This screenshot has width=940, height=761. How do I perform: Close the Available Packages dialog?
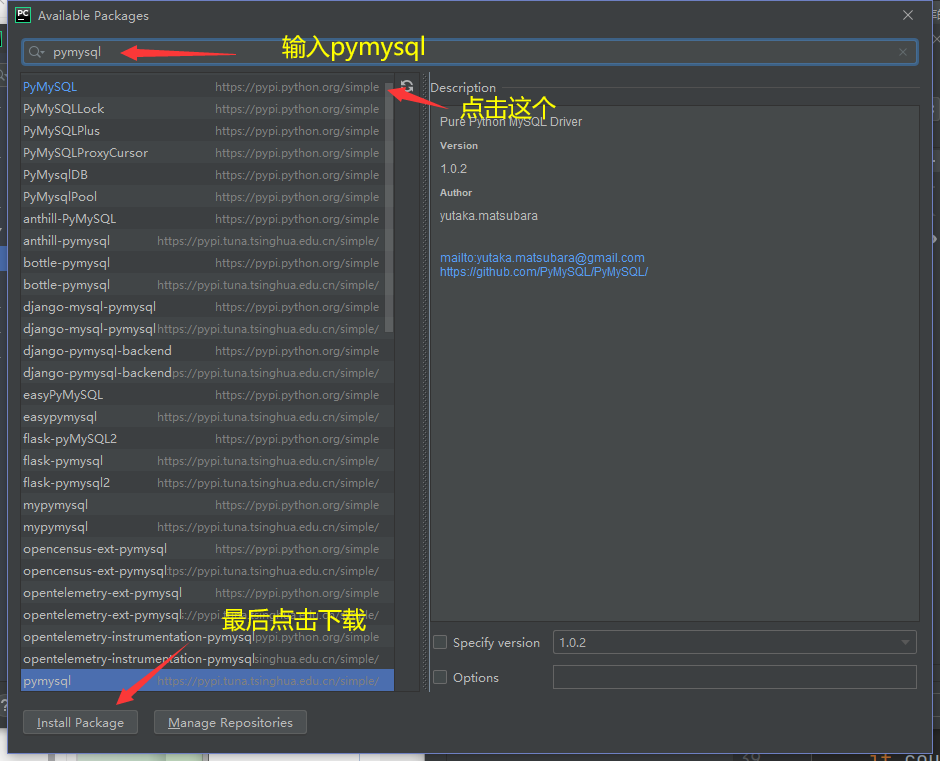pyautogui.click(x=908, y=15)
